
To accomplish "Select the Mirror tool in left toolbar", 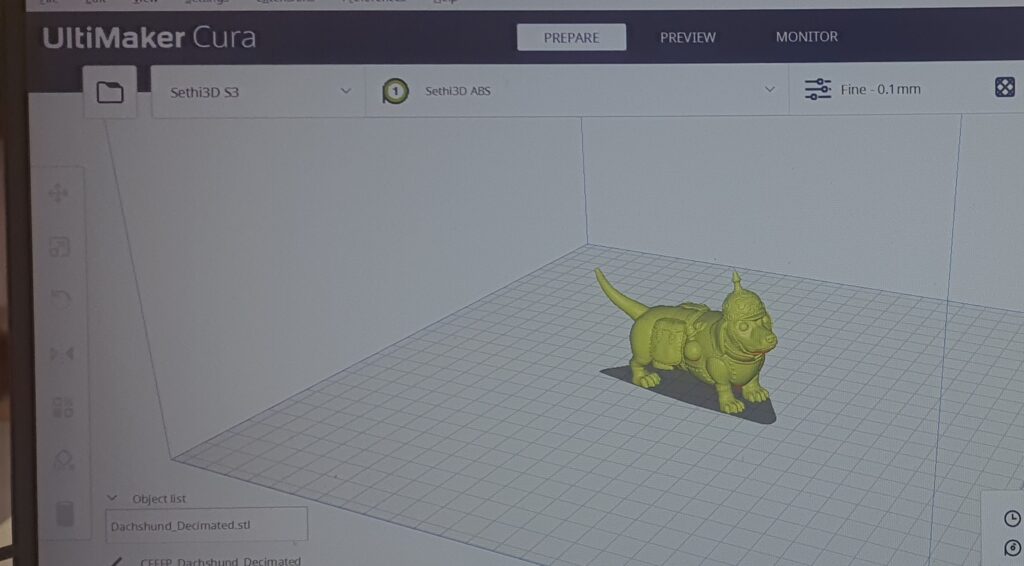I will (61, 354).
